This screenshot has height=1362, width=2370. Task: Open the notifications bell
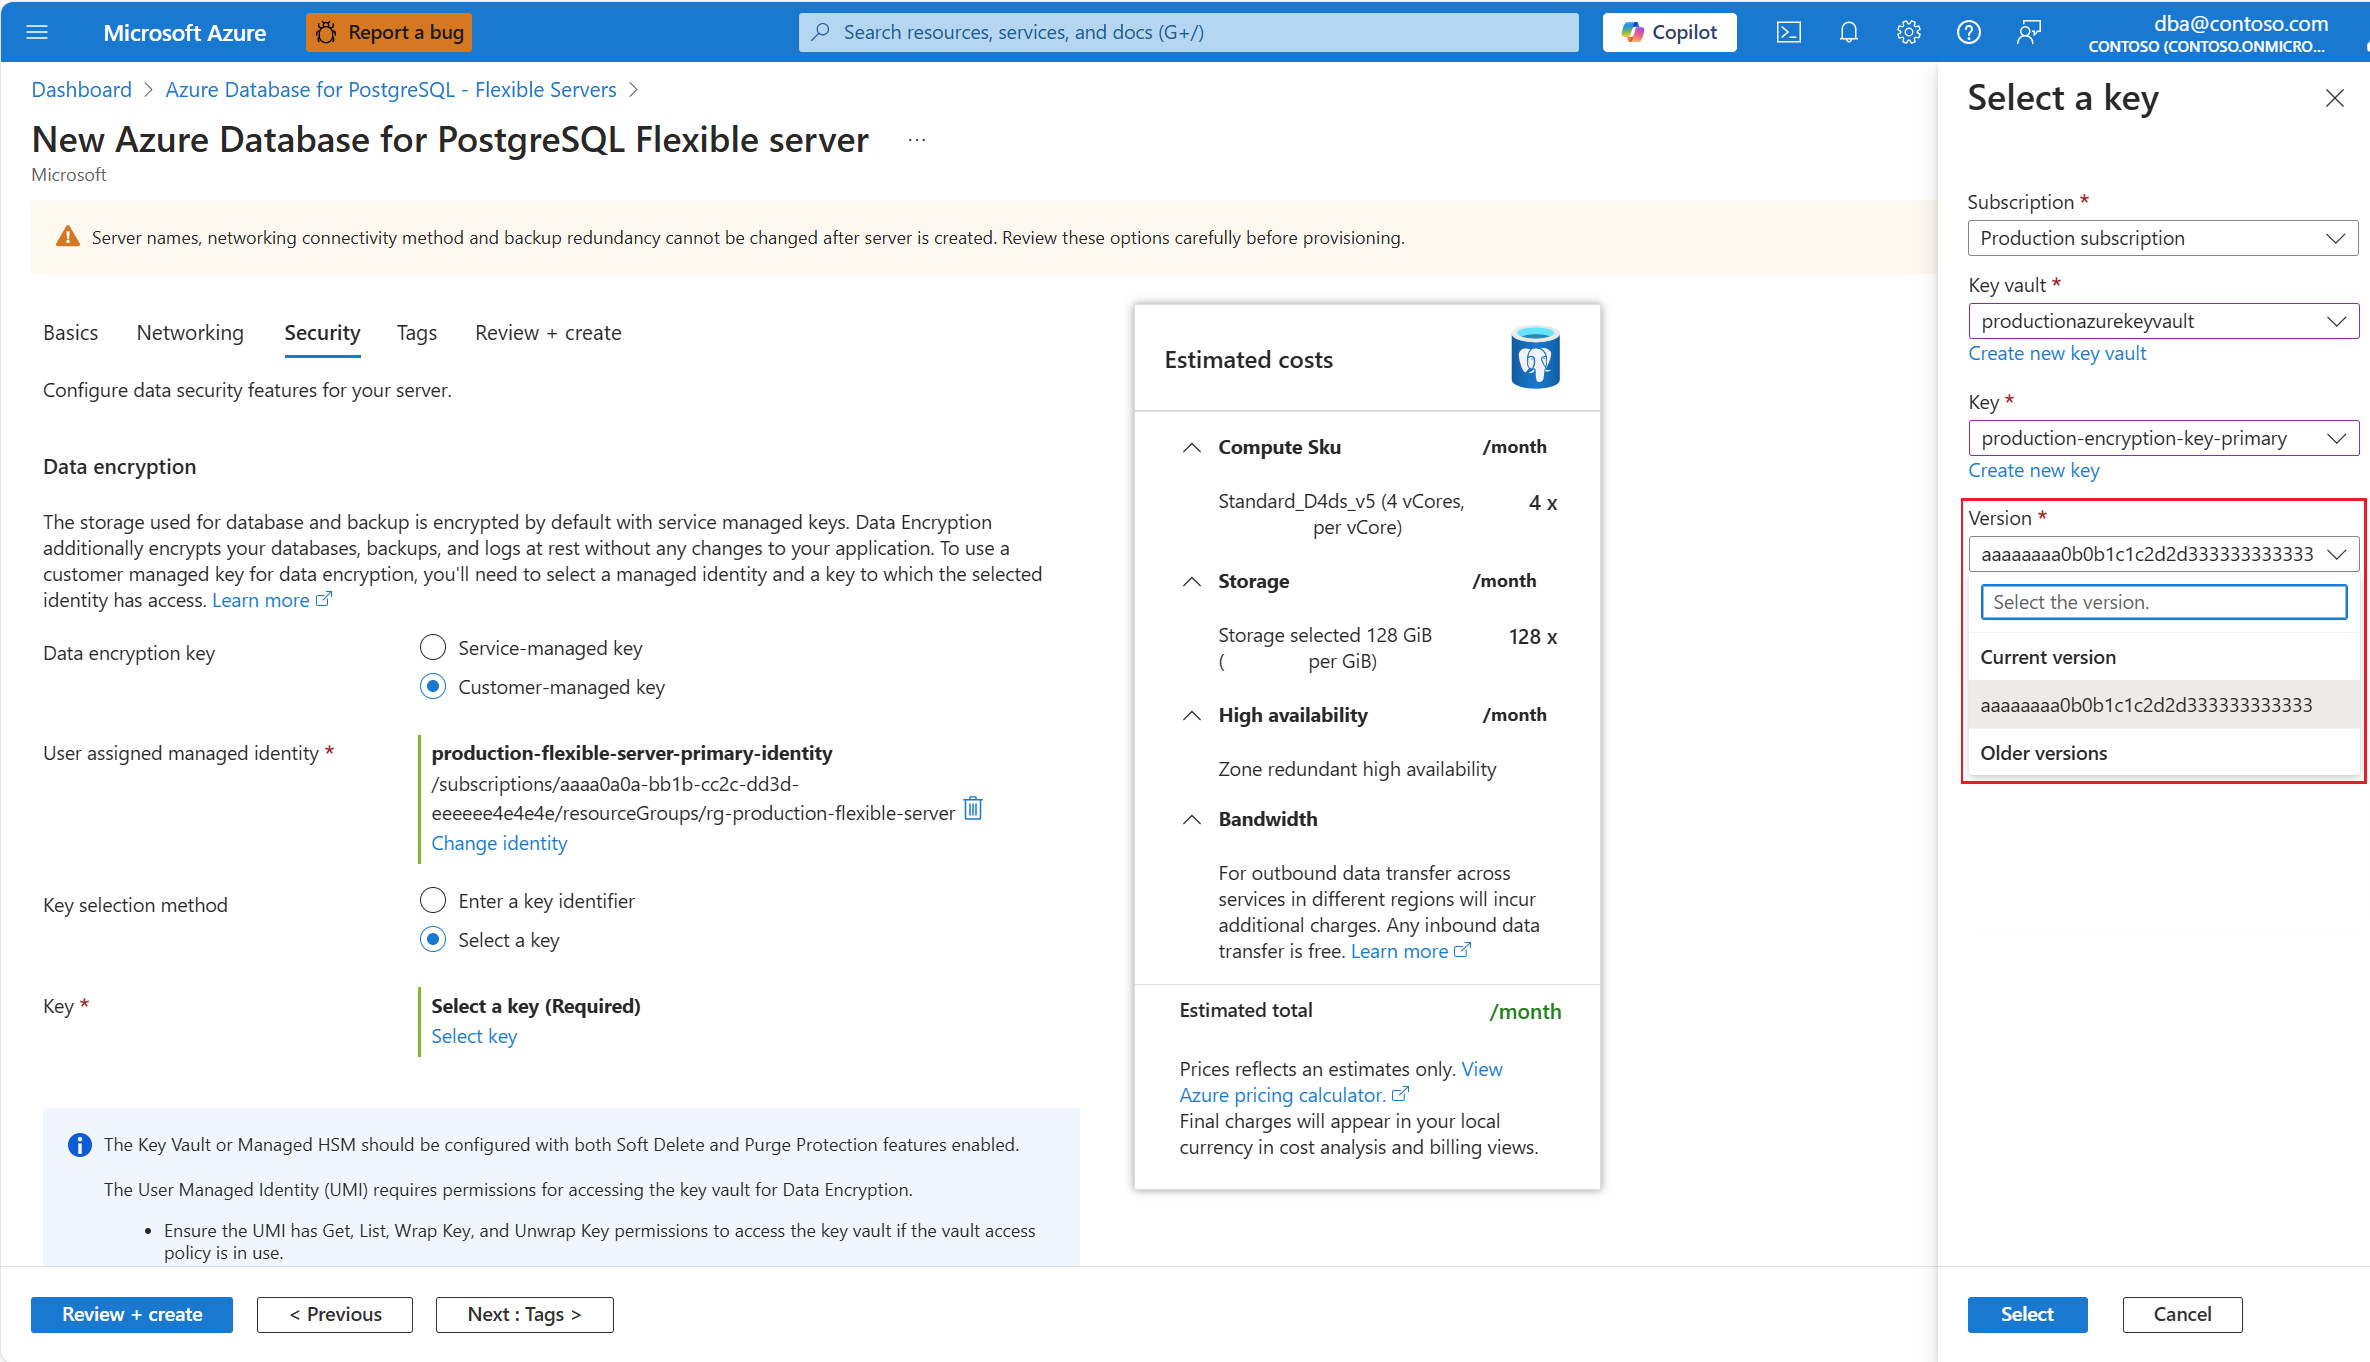tap(1848, 32)
